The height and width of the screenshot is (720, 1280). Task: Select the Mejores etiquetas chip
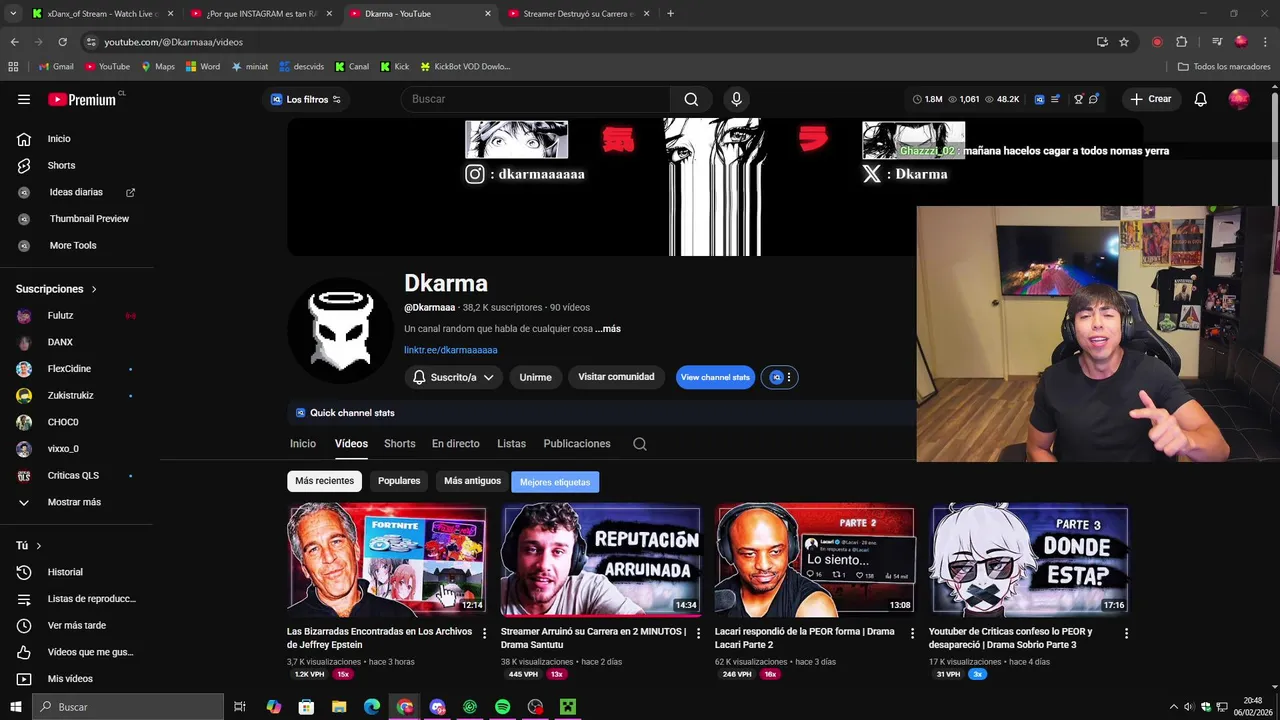pos(555,482)
